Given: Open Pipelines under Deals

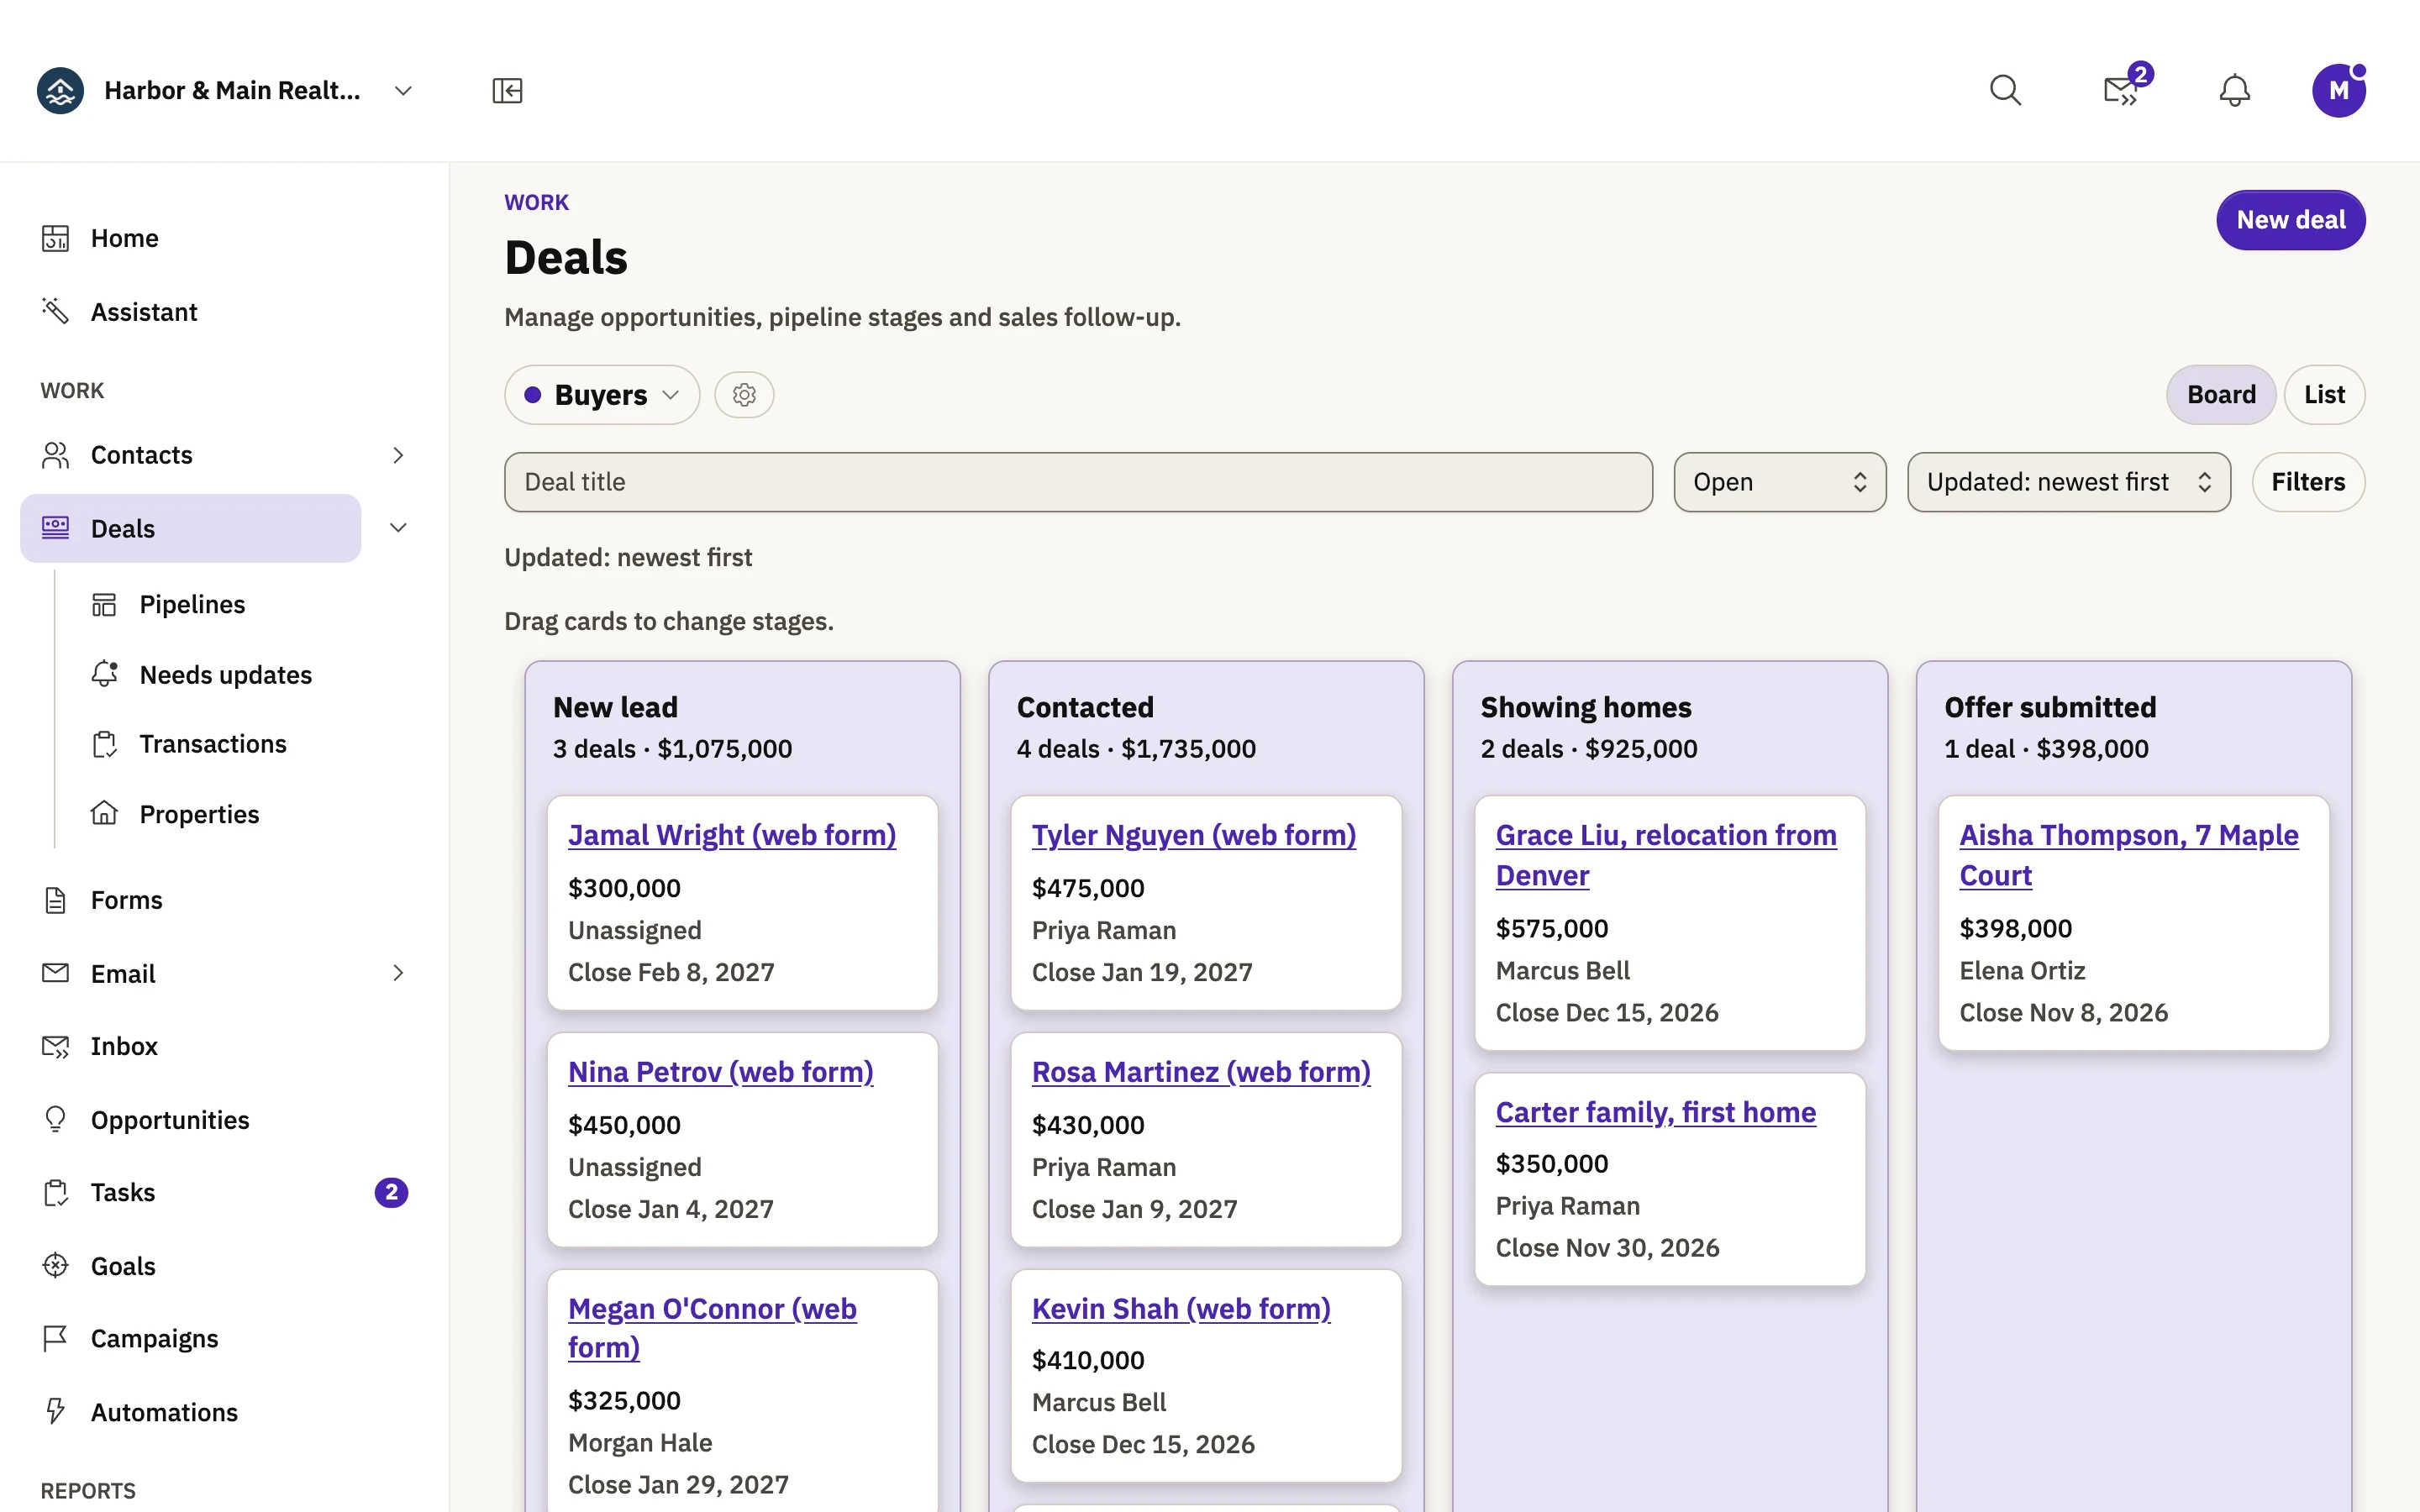Looking at the screenshot, I should point(192,604).
